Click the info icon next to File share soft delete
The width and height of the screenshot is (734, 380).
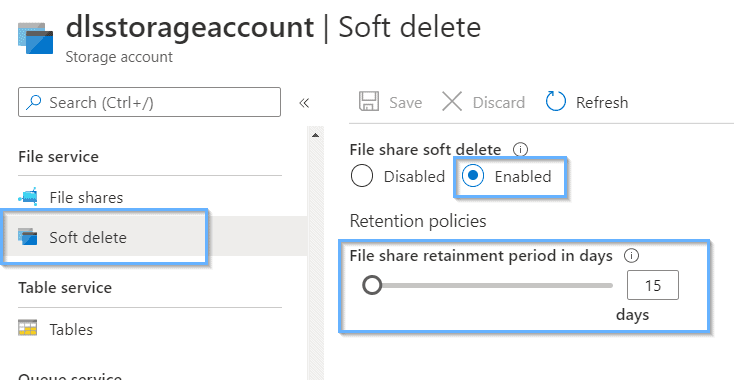[x=521, y=150]
